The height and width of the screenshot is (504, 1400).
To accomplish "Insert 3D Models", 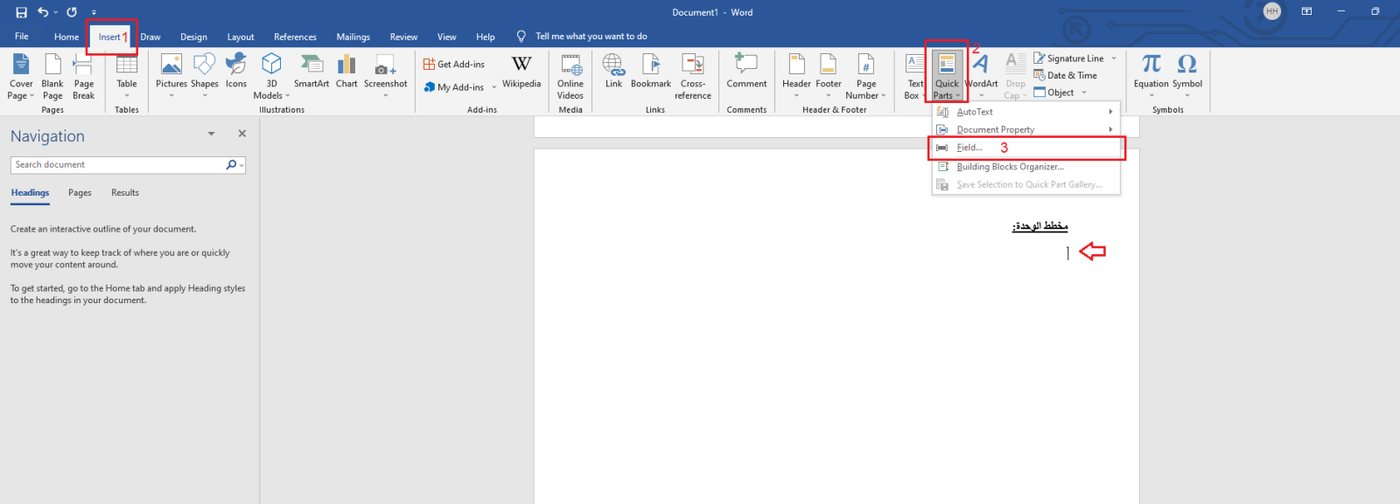I will 271,76.
